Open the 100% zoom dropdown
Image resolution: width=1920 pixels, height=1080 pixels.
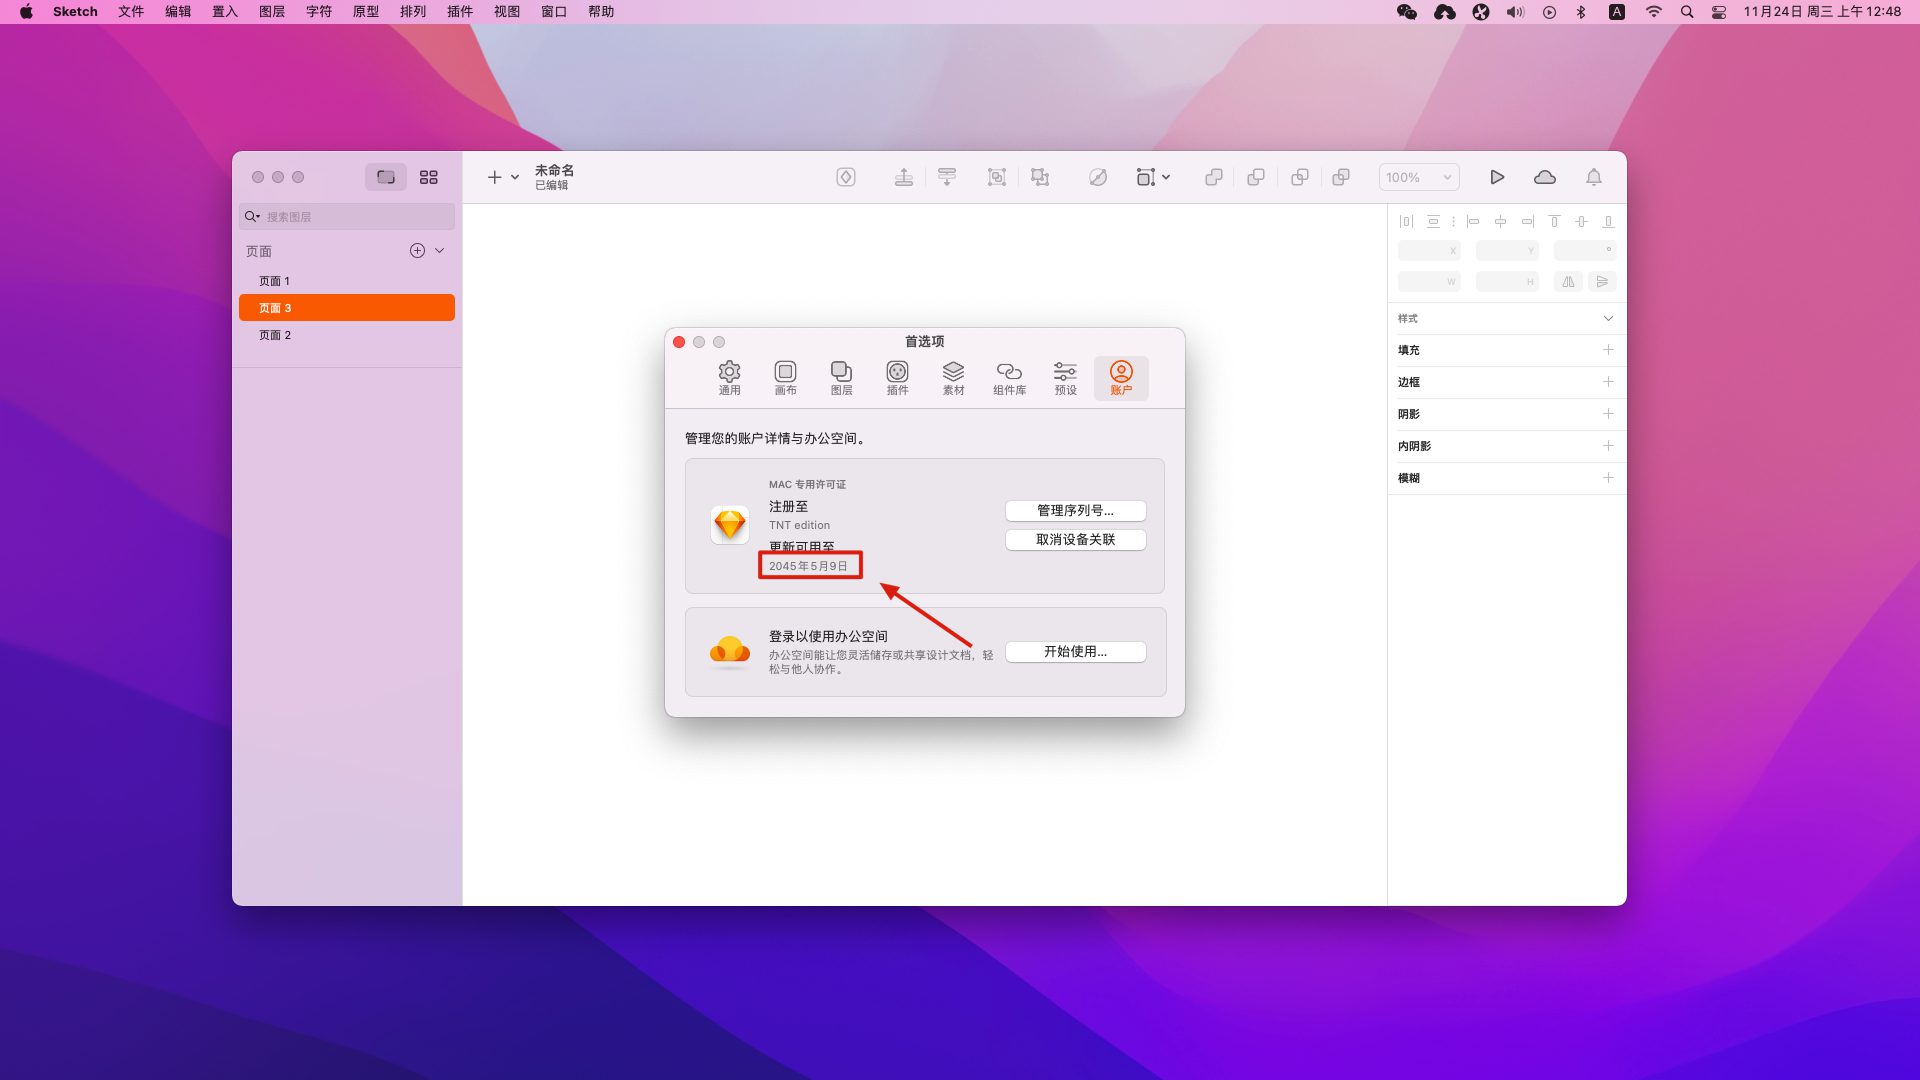[x=1418, y=177]
